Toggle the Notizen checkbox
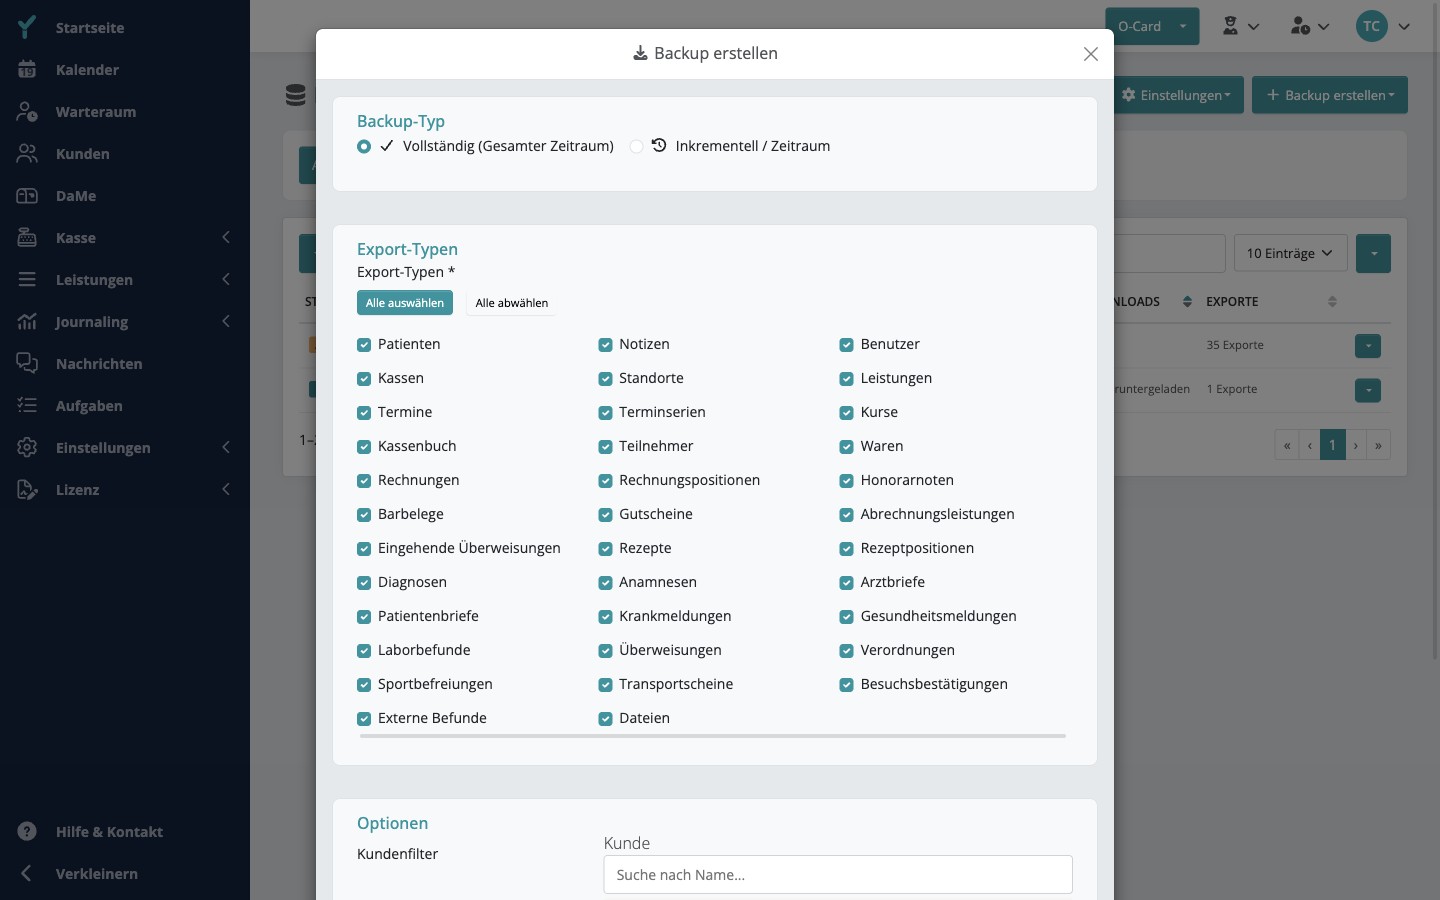Image resolution: width=1440 pixels, height=900 pixels. pos(605,345)
